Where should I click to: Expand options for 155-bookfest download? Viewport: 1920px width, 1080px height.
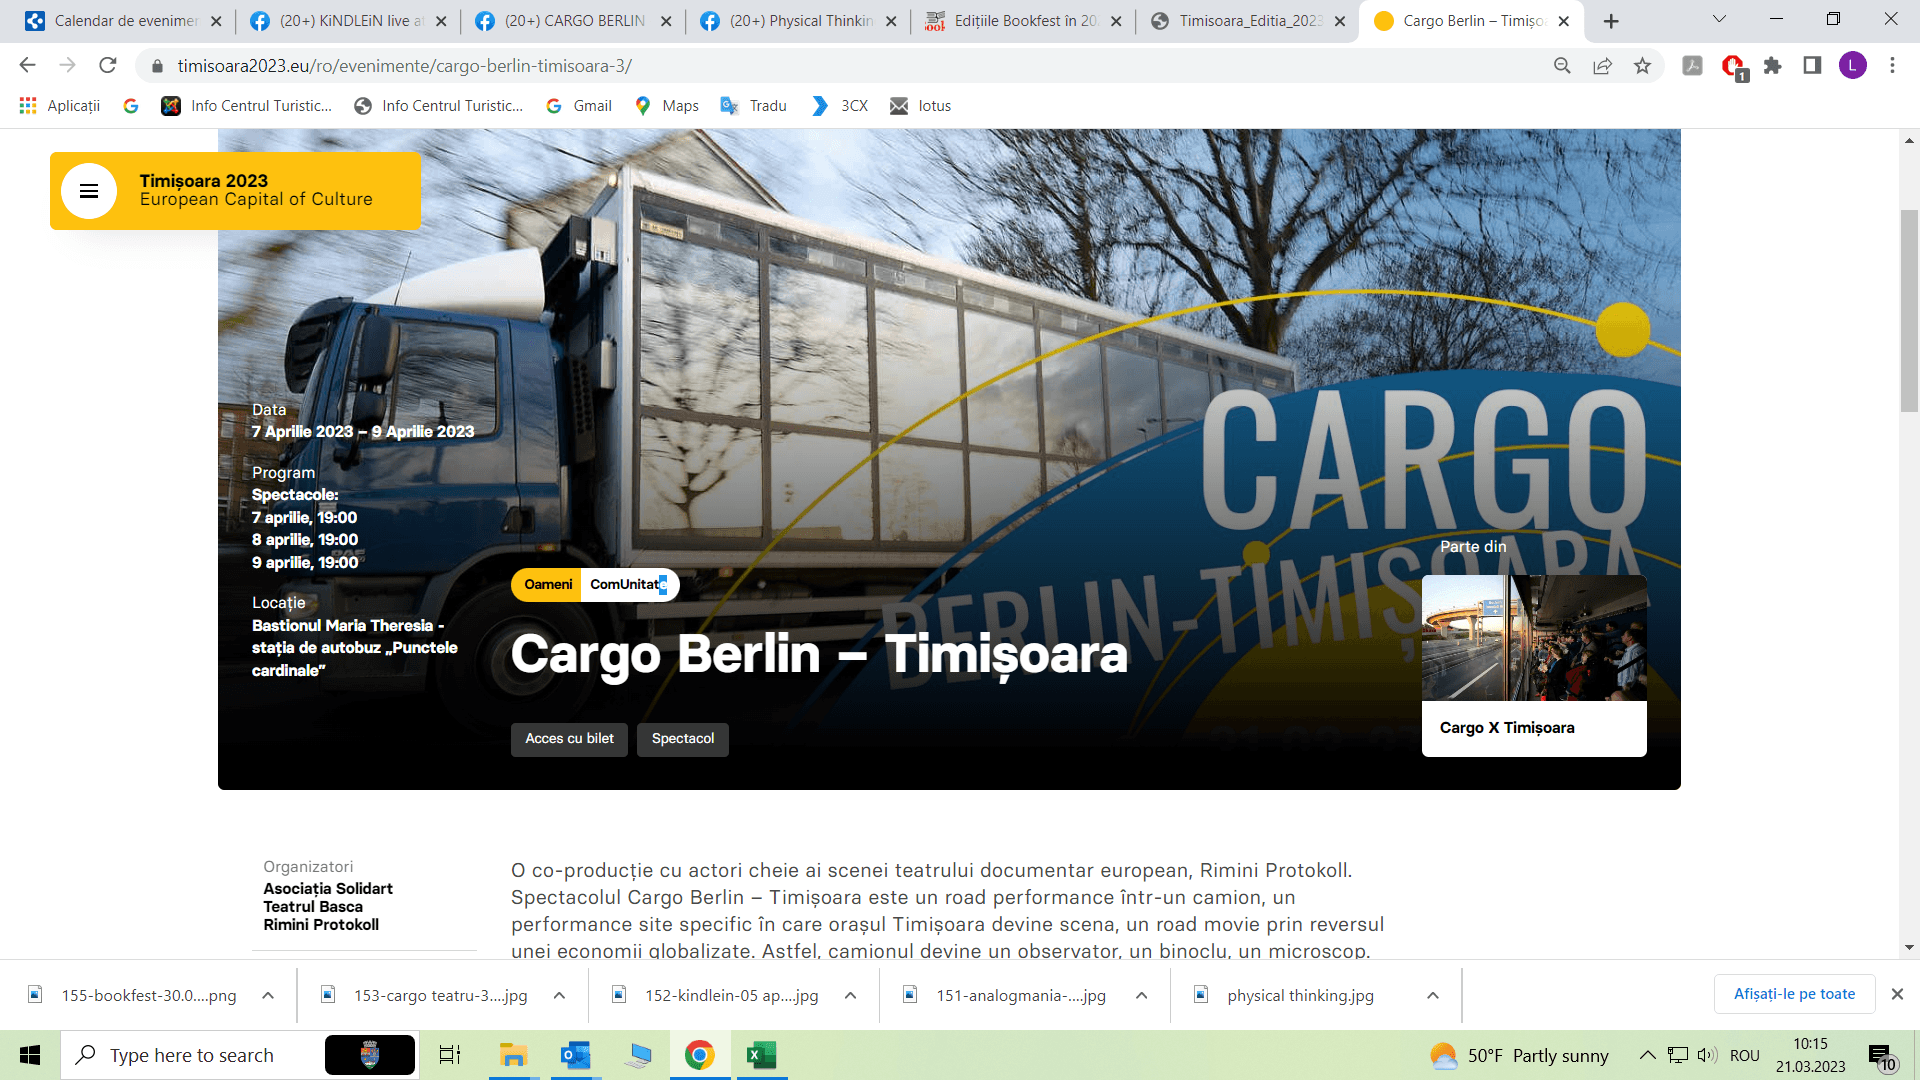point(268,996)
